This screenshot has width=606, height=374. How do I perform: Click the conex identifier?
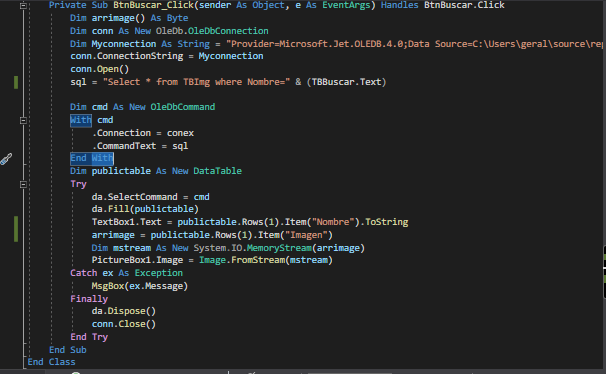[180, 133]
